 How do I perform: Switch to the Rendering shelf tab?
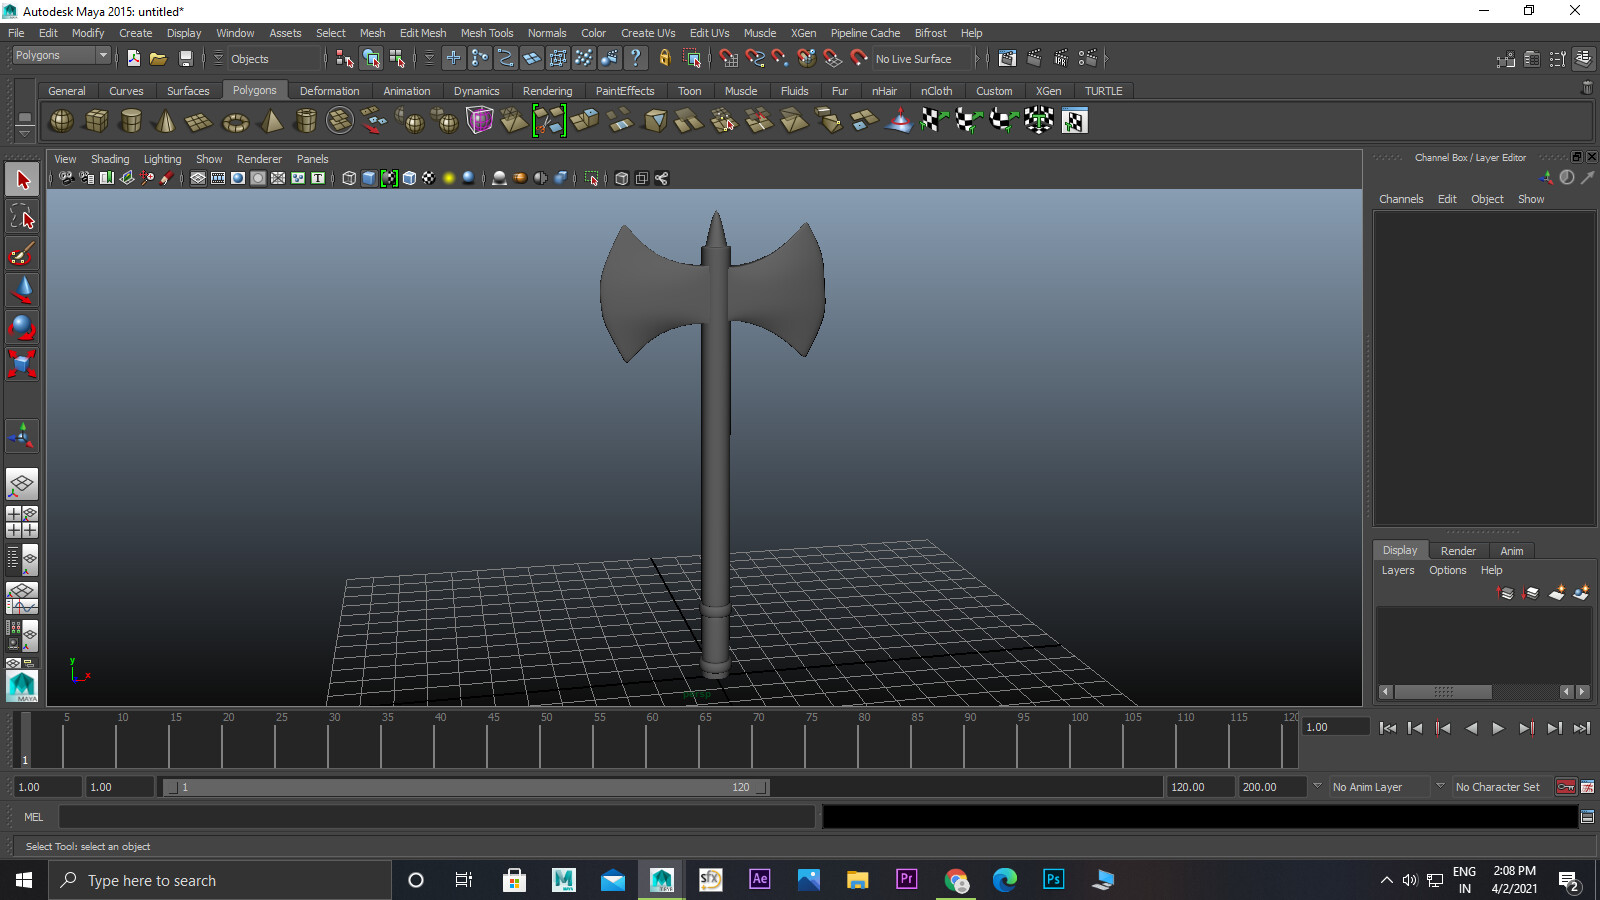pyautogui.click(x=547, y=91)
